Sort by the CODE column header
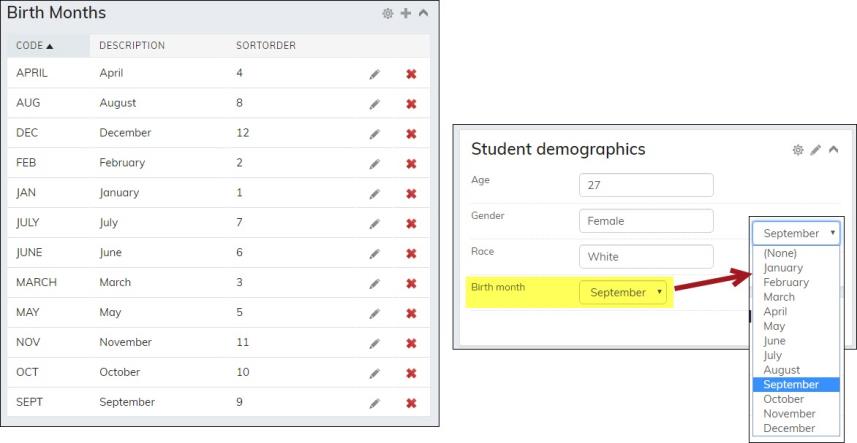857x443 pixels. click(x=35, y=46)
